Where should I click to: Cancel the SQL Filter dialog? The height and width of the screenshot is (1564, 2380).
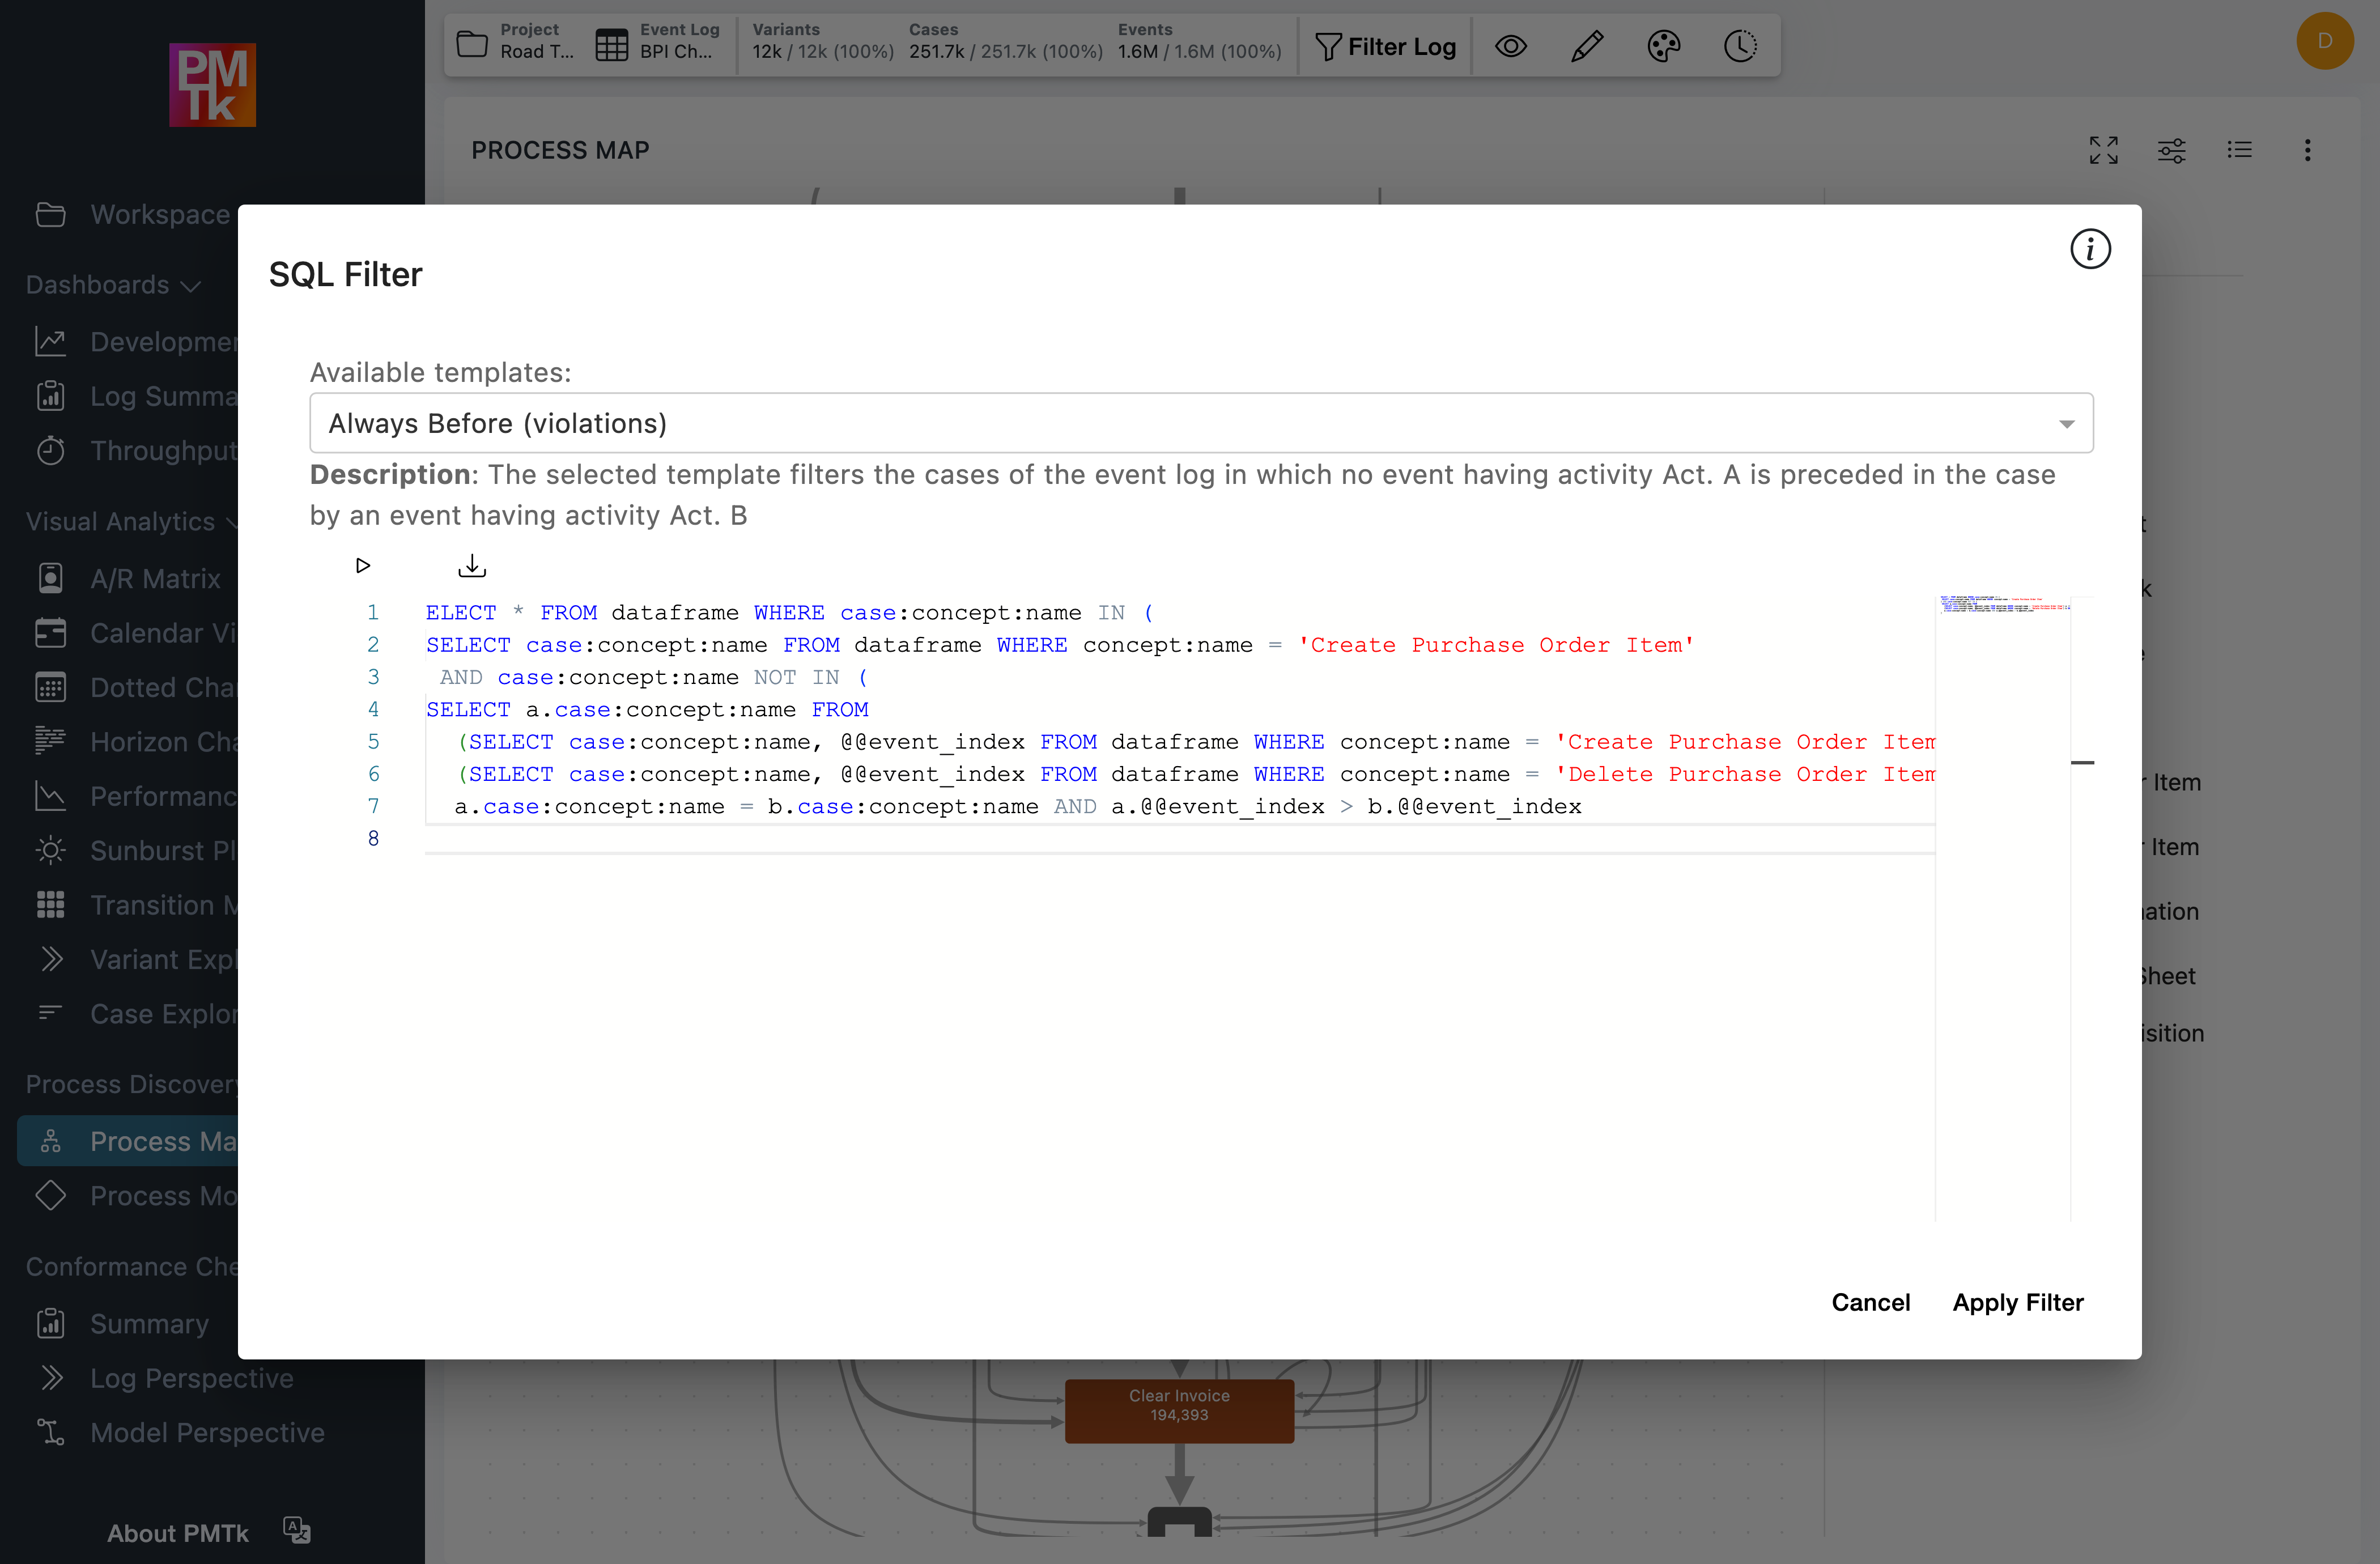[x=1871, y=1302]
